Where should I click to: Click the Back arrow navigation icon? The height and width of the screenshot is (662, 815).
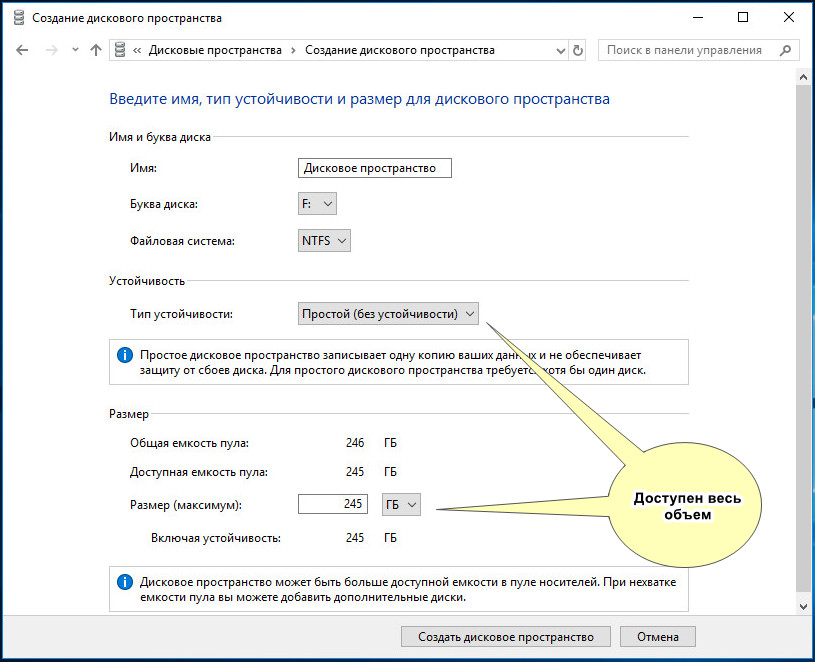pyautogui.click(x=22, y=50)
